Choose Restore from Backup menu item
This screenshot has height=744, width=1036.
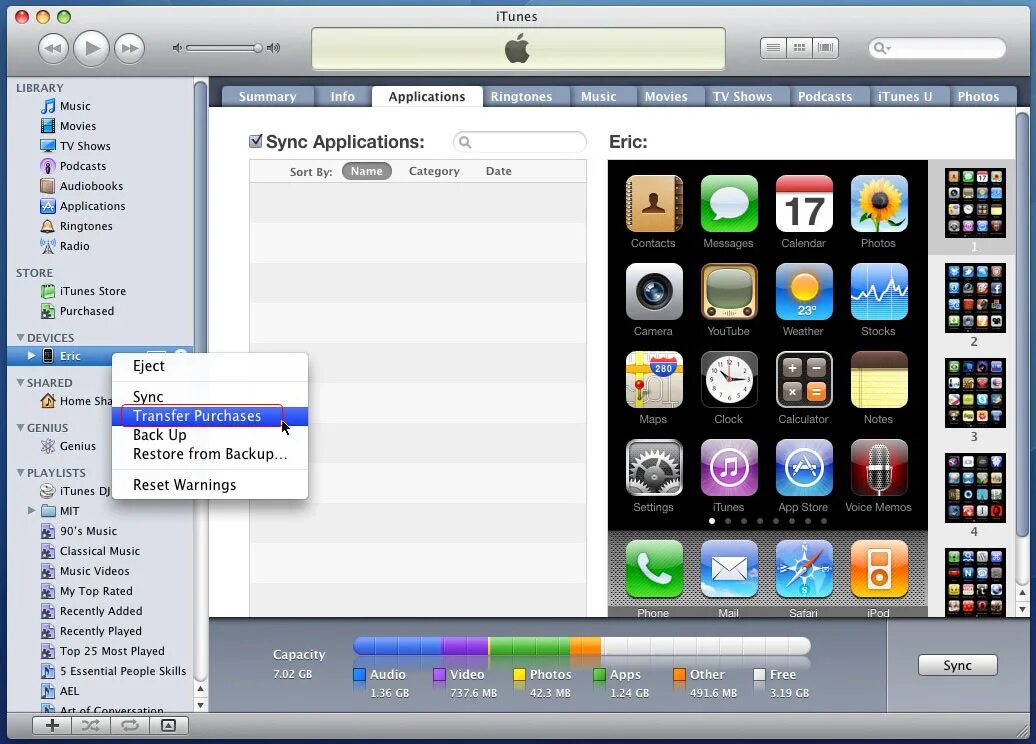tap(209, 454)
